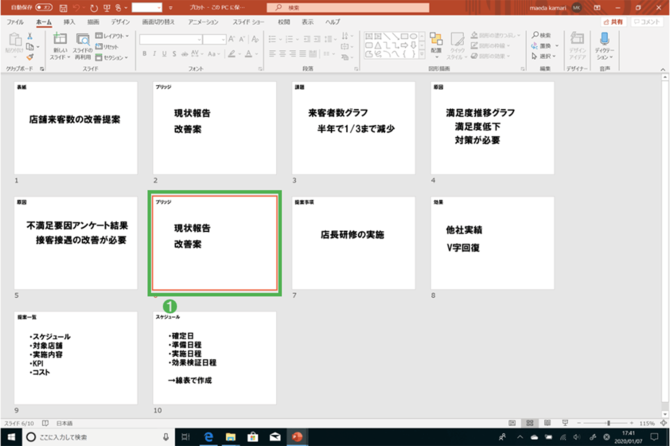
Task: Click the 日本語 language indicator in the status bar
Action: pos(64,423)
